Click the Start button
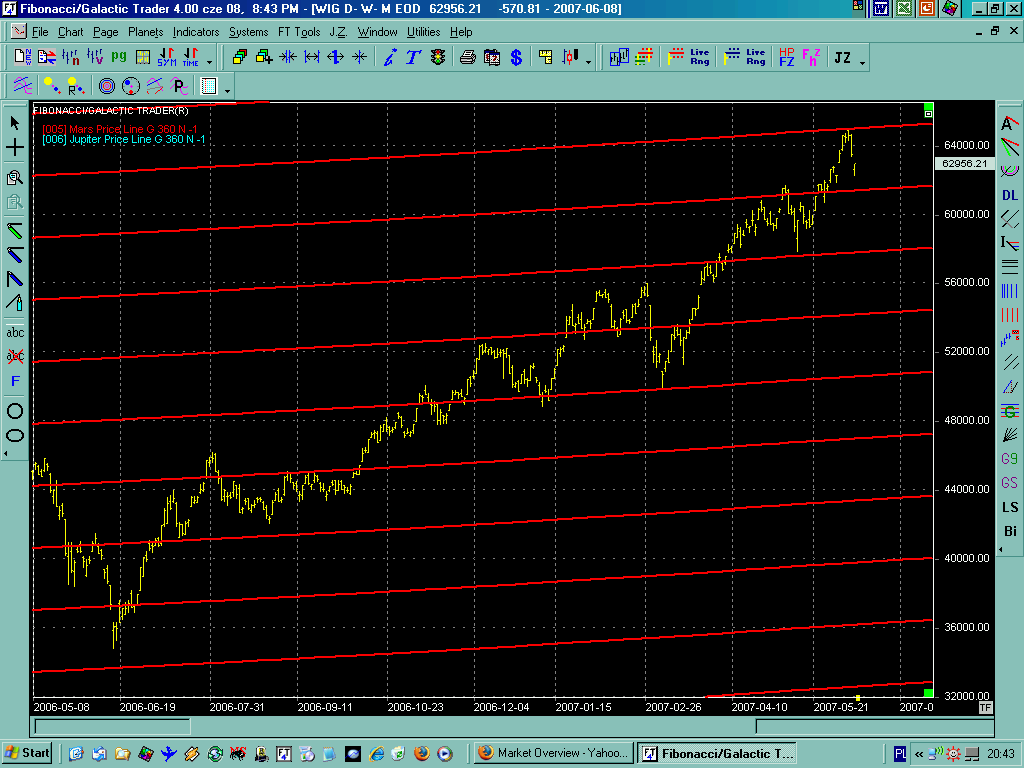This screenshot has height=768, width=1024. click(x=27, y=753)
